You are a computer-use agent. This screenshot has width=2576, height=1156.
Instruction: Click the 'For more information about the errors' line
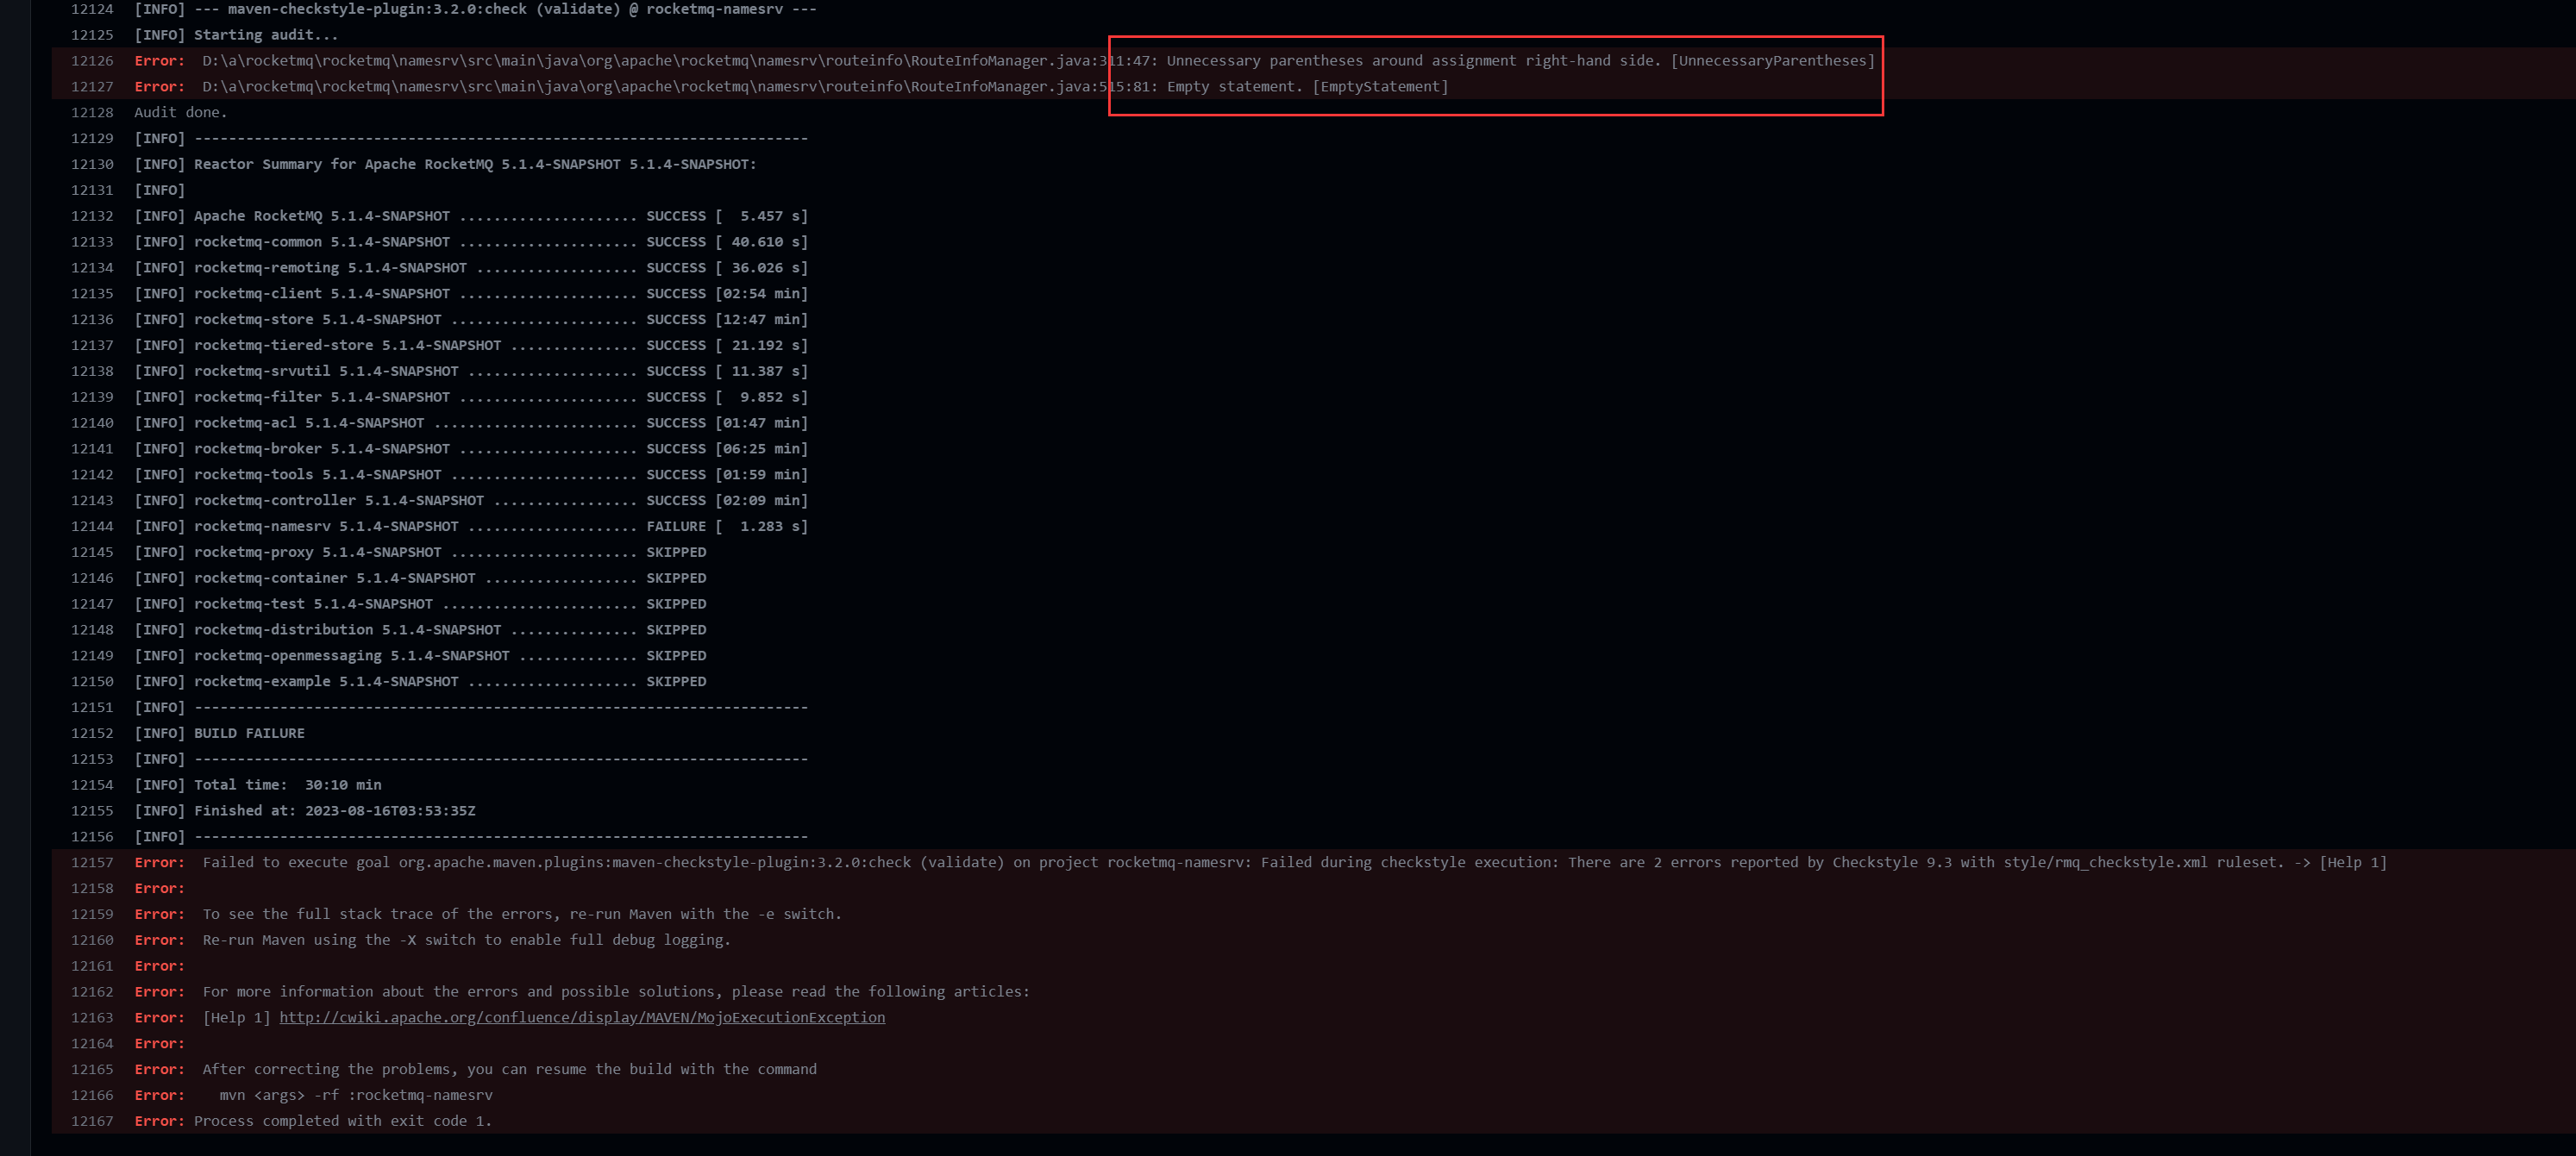click(582, 992)
